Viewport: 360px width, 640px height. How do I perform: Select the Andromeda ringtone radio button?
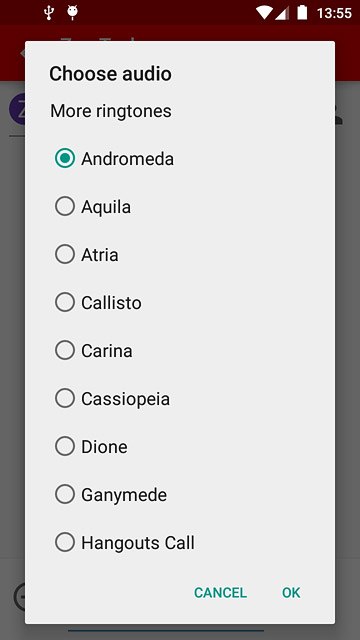65,158
